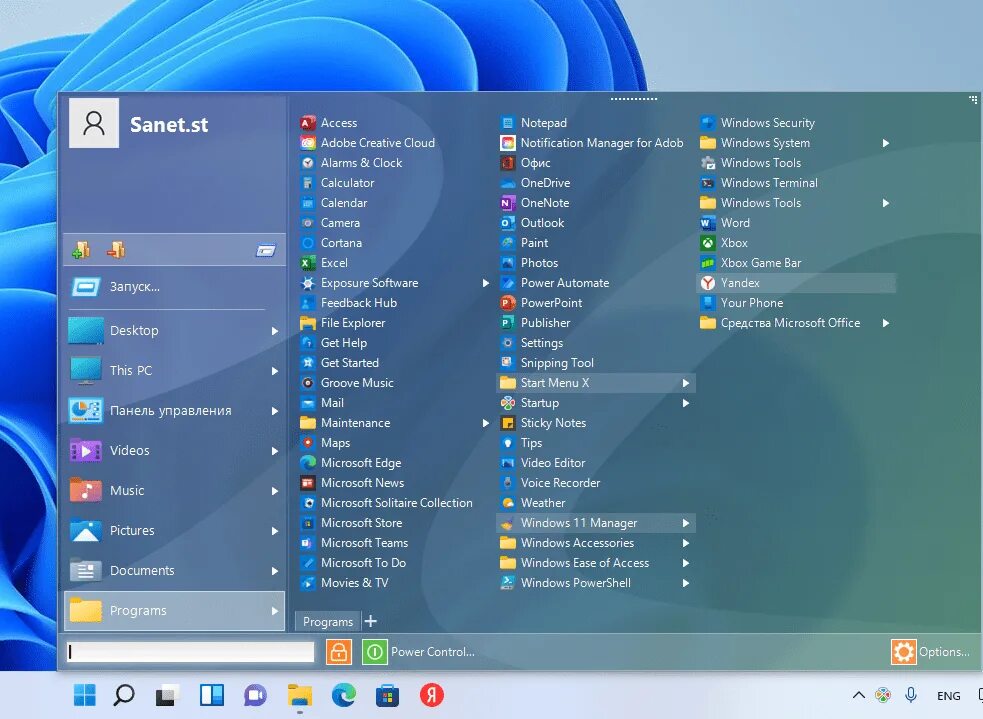Open Microsoft Store icon in programs list
The width and height of the screenshot is (983, 719).
(307, 523)
